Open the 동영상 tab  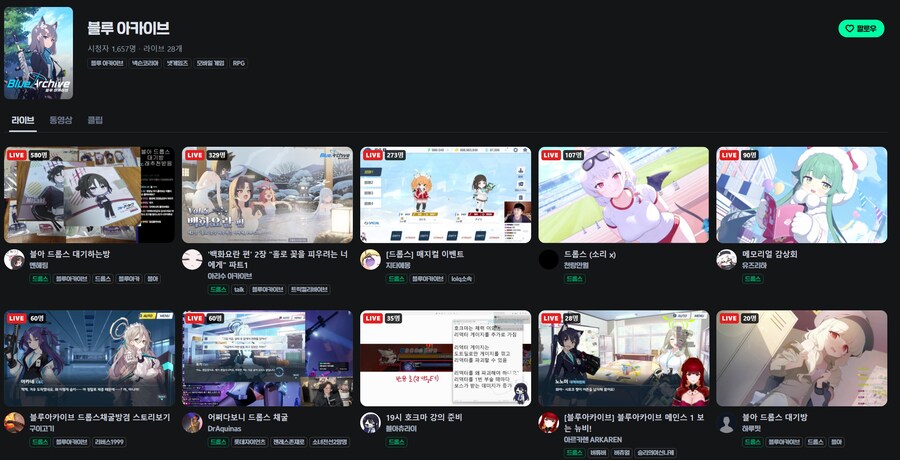pyautogui.click(x=61, y=120)
